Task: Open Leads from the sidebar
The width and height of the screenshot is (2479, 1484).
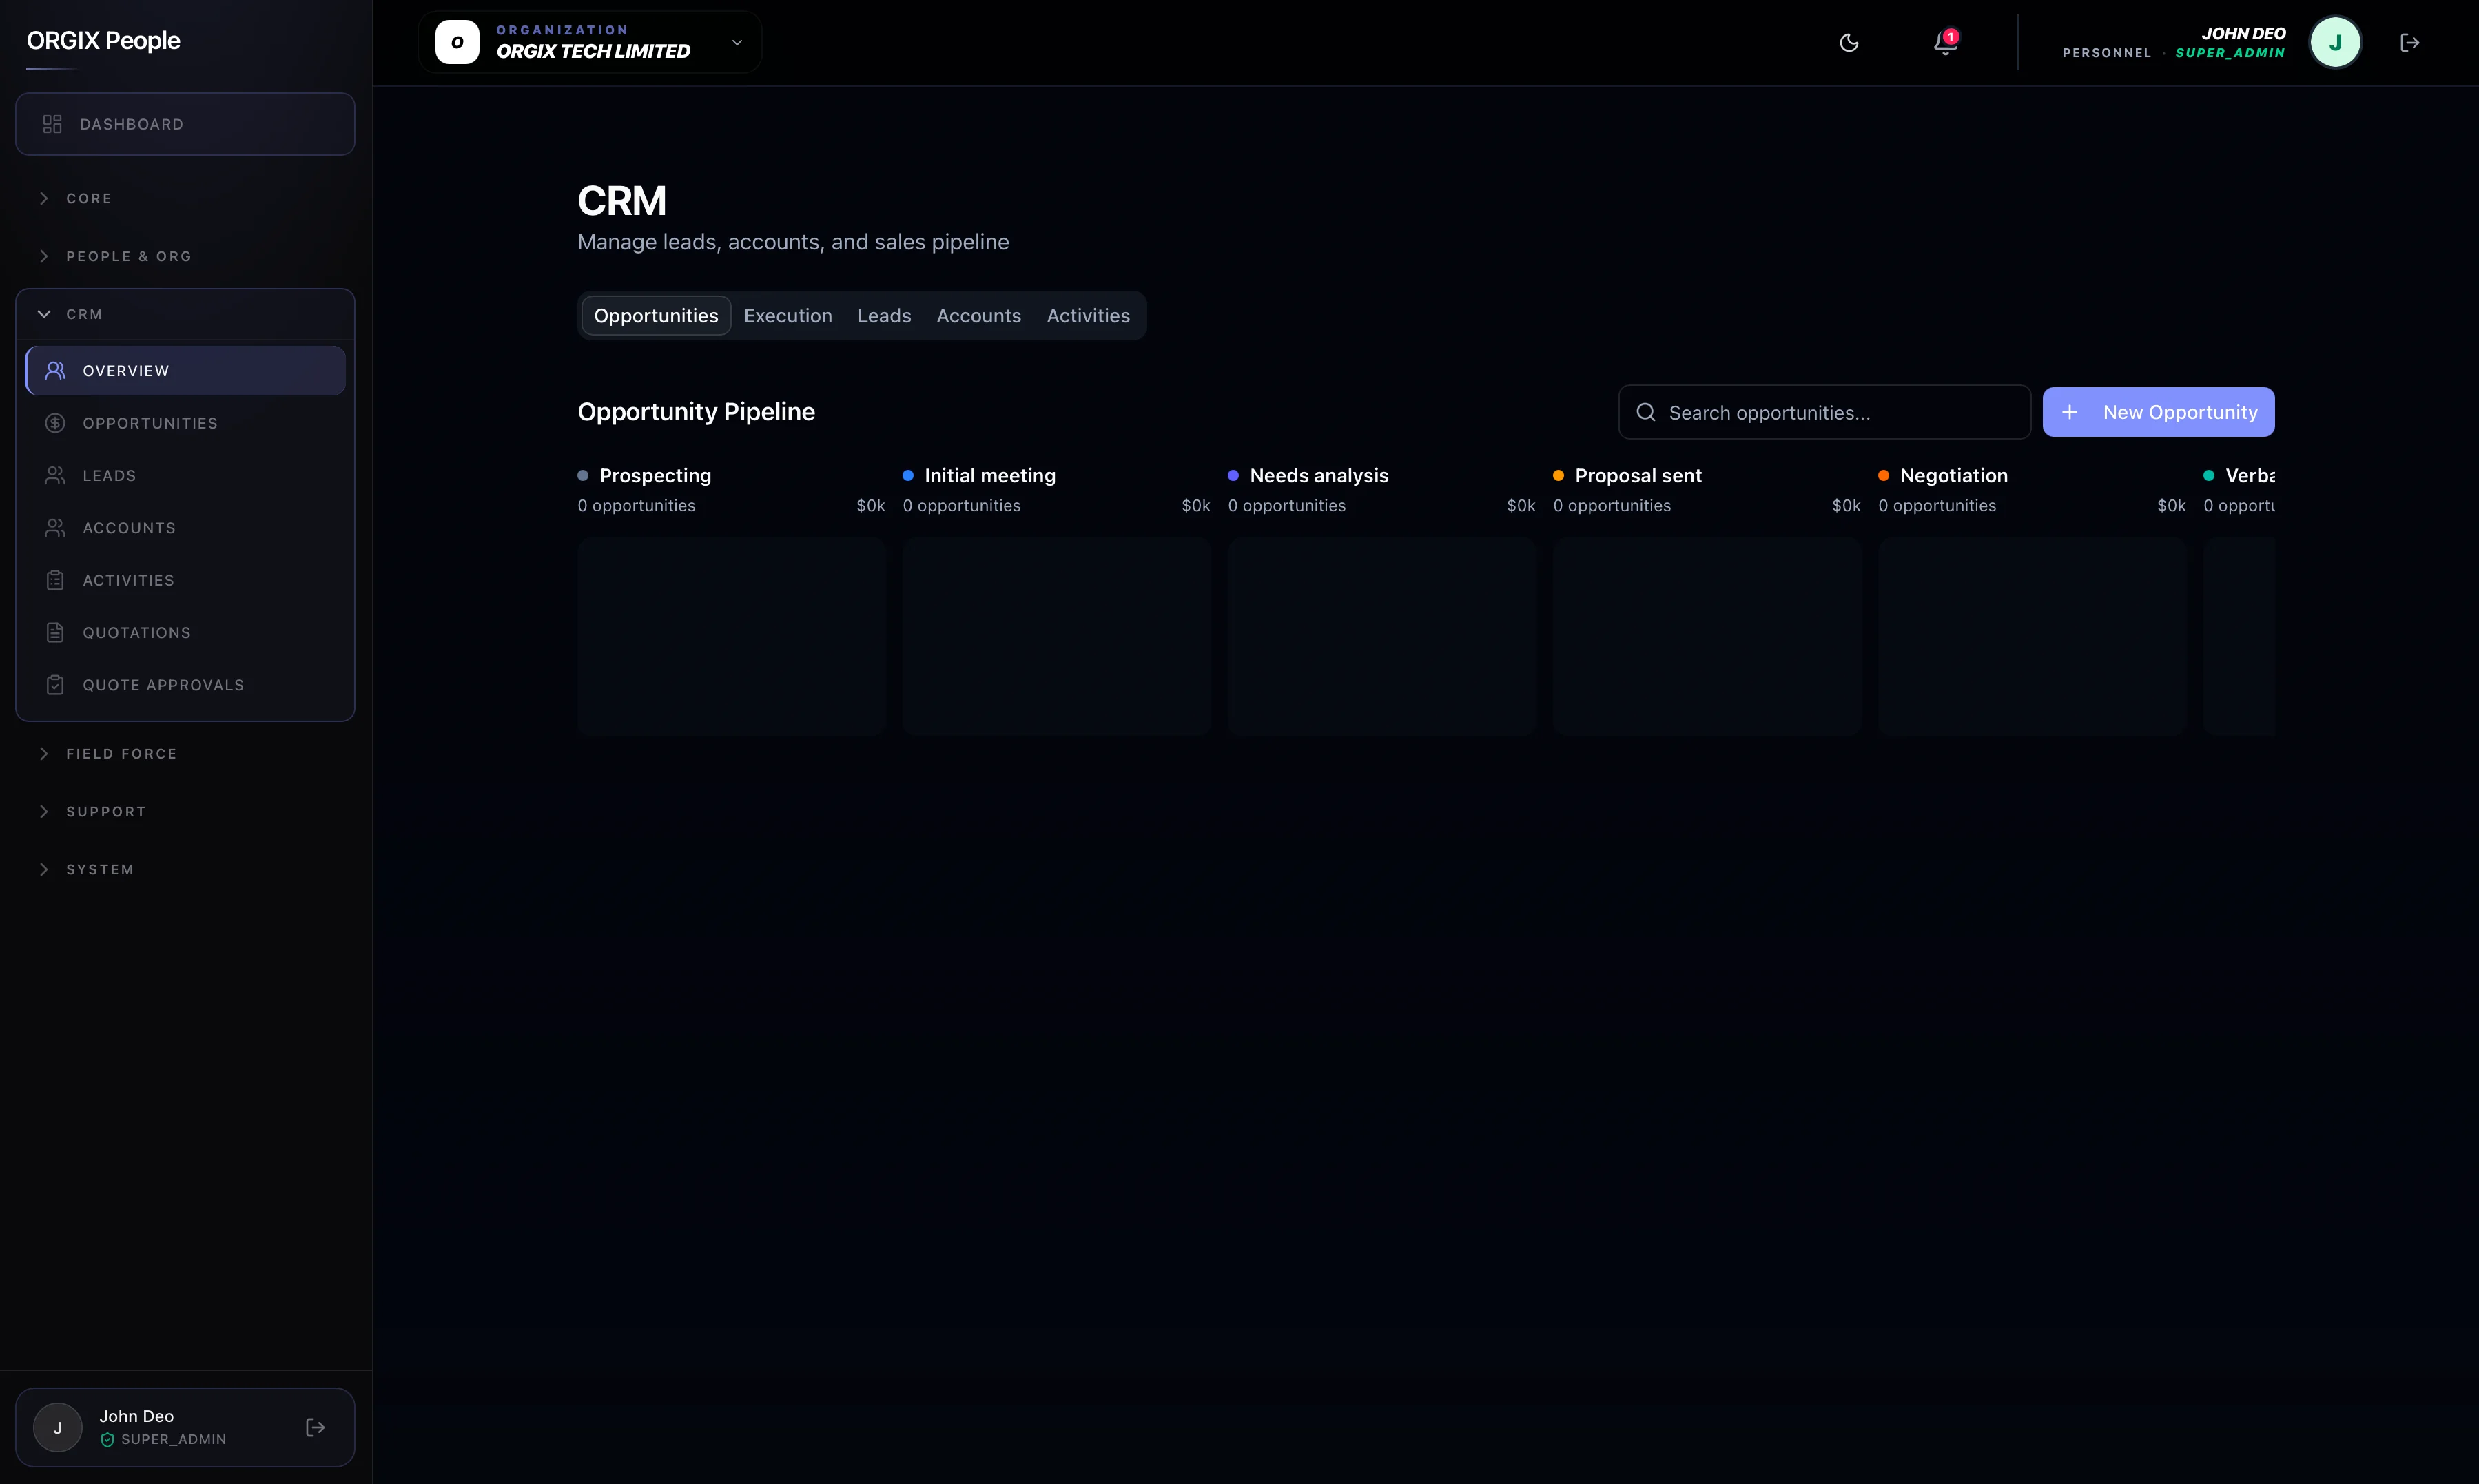Action: point(185,476)
